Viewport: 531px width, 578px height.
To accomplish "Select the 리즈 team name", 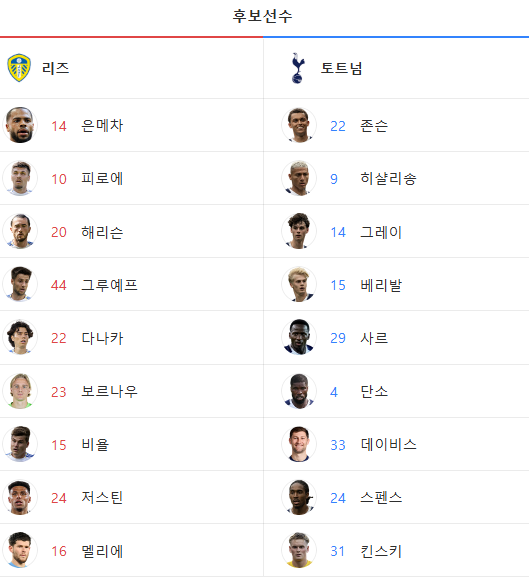I will click(x=56, y=68).
